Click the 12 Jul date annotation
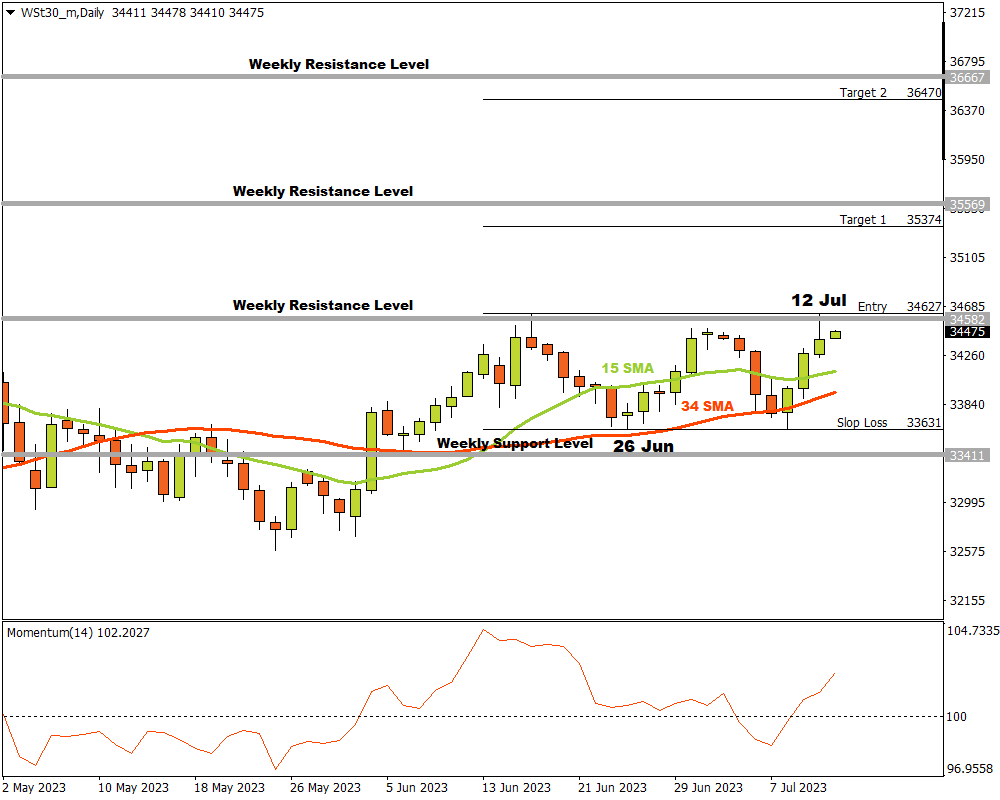Image resolution: width=1000 pixels, height=800 pixels. point(818,300)
